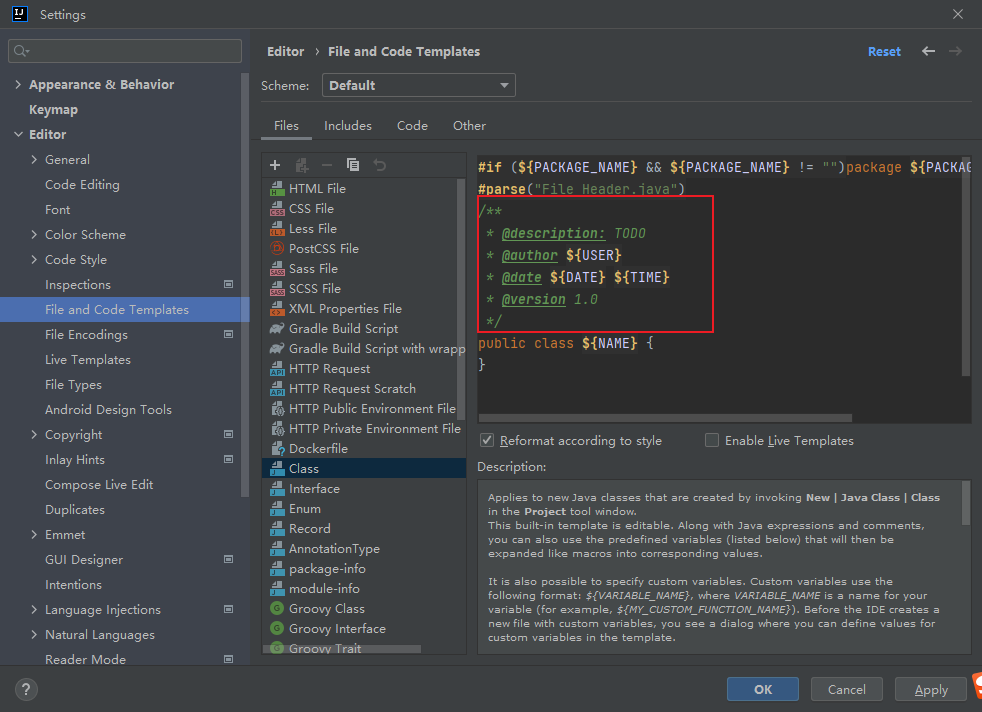Click the Dockerfile template icon
The width and height of the screenshot is (982, 712).
(x=277, y=448)
